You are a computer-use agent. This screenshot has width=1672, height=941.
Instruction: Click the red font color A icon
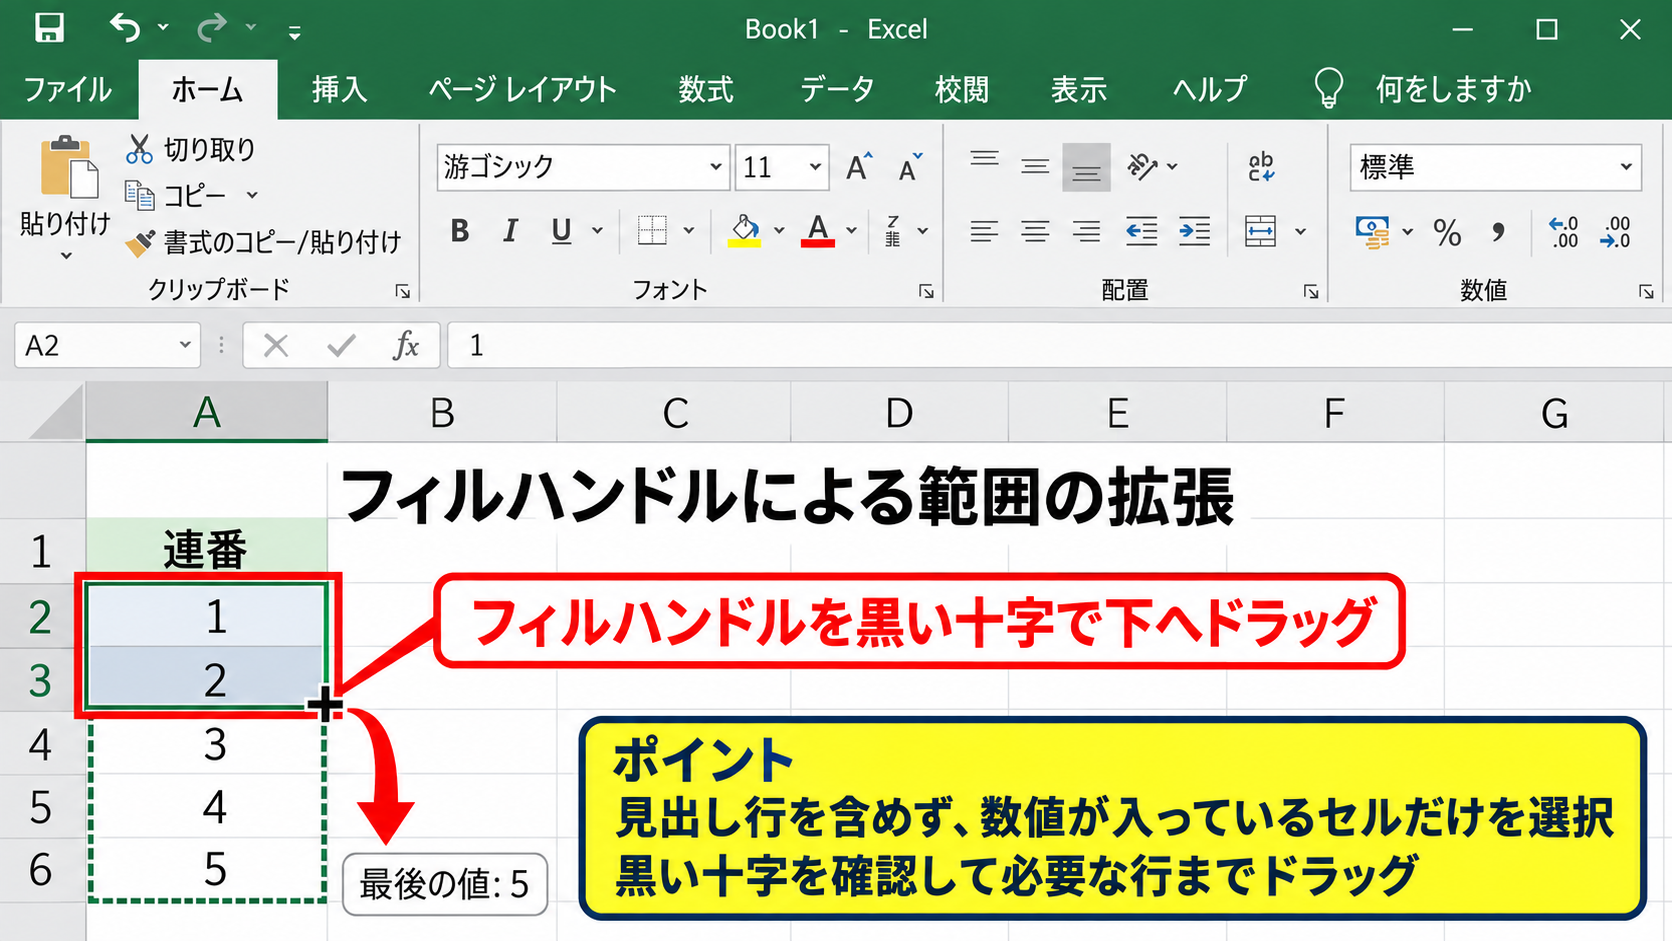tap(818, 231)
